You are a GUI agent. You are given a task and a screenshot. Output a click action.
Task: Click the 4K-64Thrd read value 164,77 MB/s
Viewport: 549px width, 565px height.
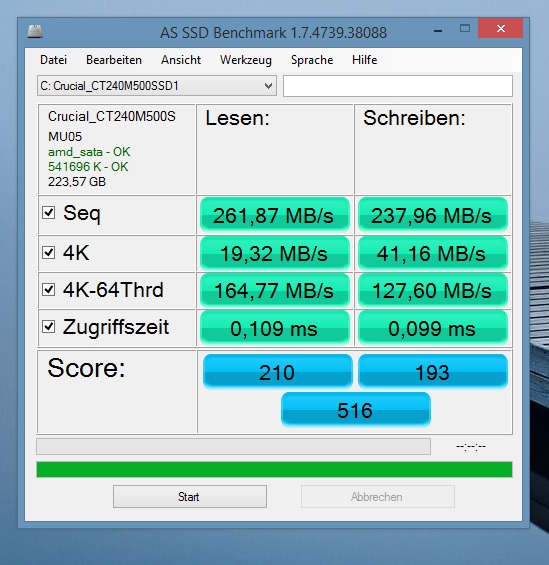click(274, 290)
